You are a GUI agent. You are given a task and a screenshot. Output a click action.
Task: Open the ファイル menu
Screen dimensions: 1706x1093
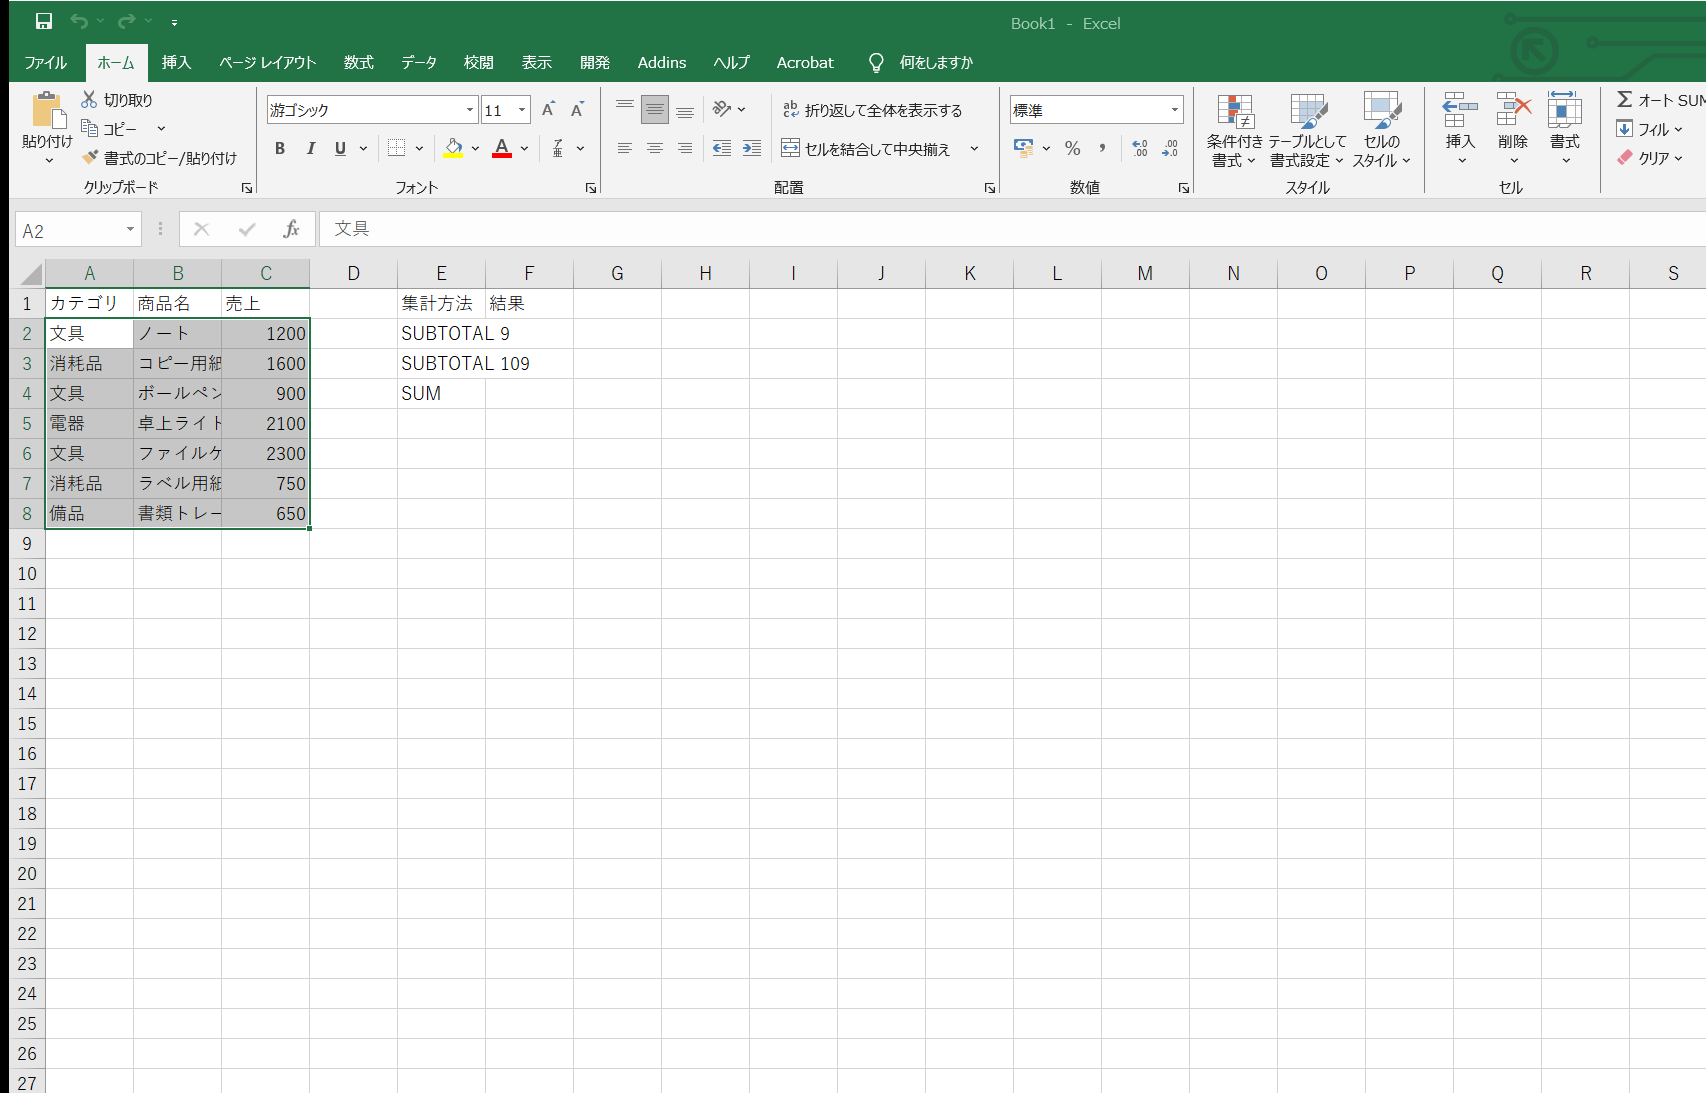coord(46,62)
